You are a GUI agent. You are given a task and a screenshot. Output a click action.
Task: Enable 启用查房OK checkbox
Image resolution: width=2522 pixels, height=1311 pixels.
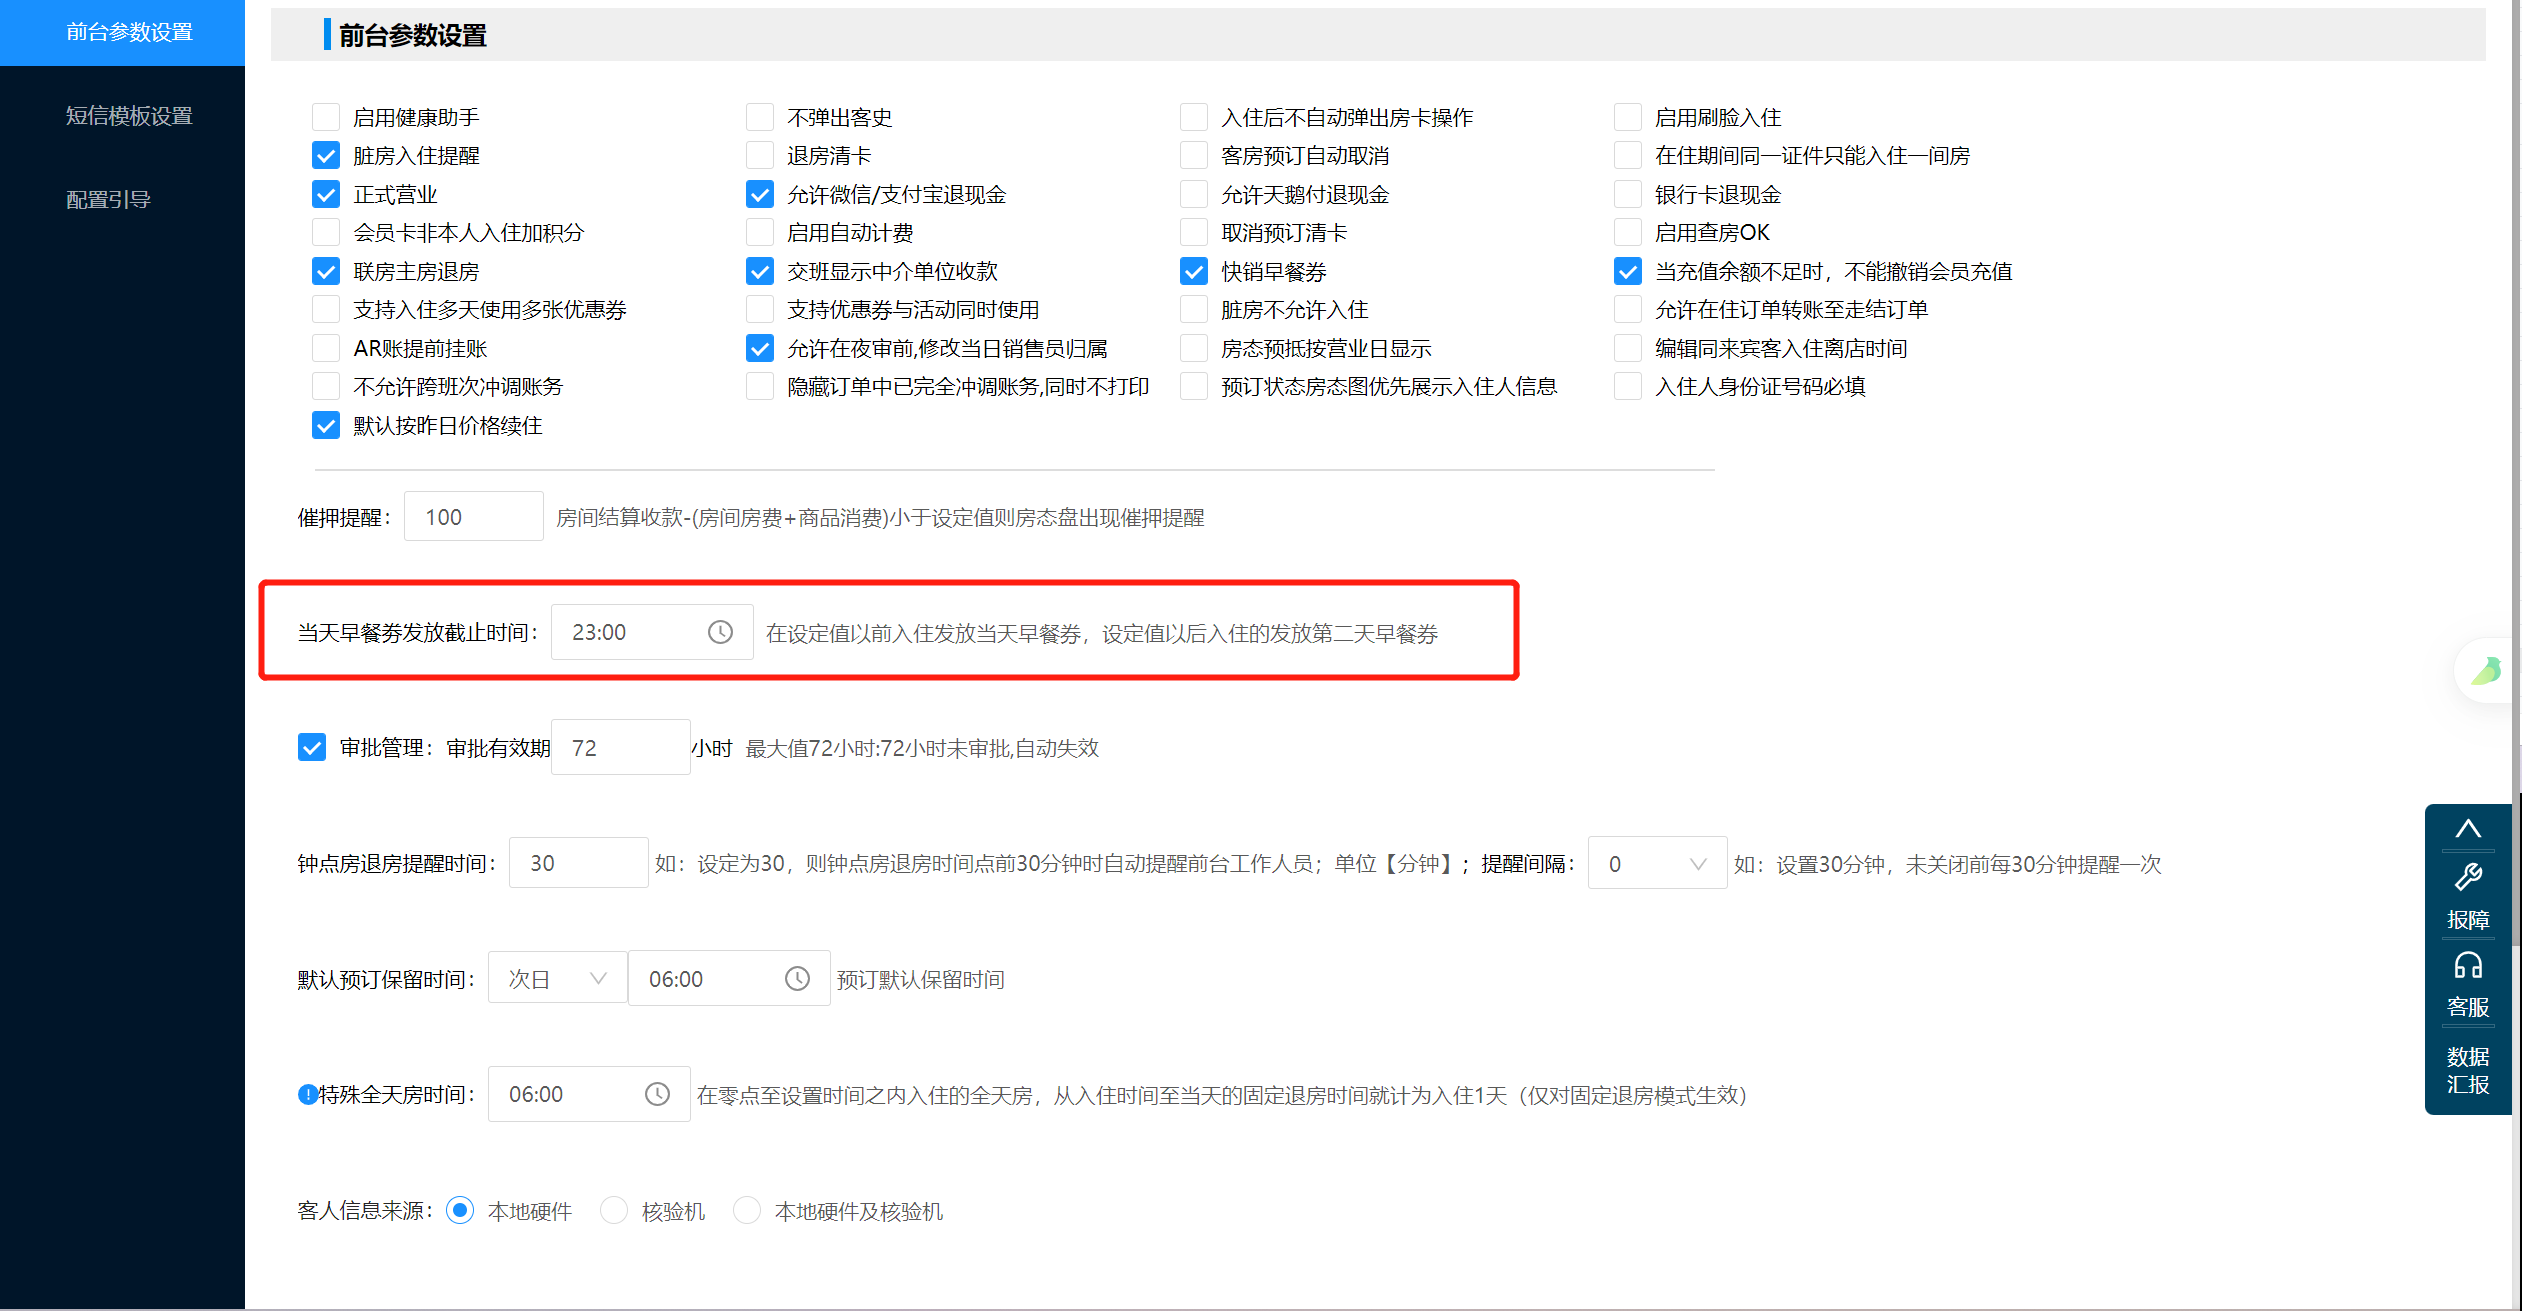tap(1628, 232)
